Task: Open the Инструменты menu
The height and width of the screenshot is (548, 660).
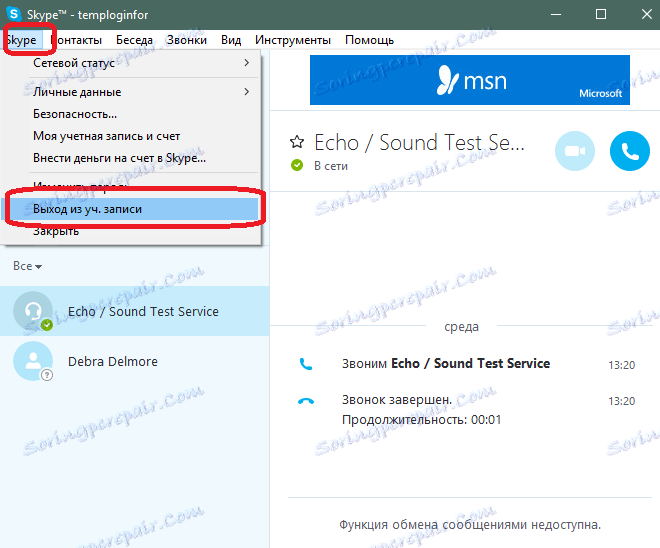Action: [293, 40]
